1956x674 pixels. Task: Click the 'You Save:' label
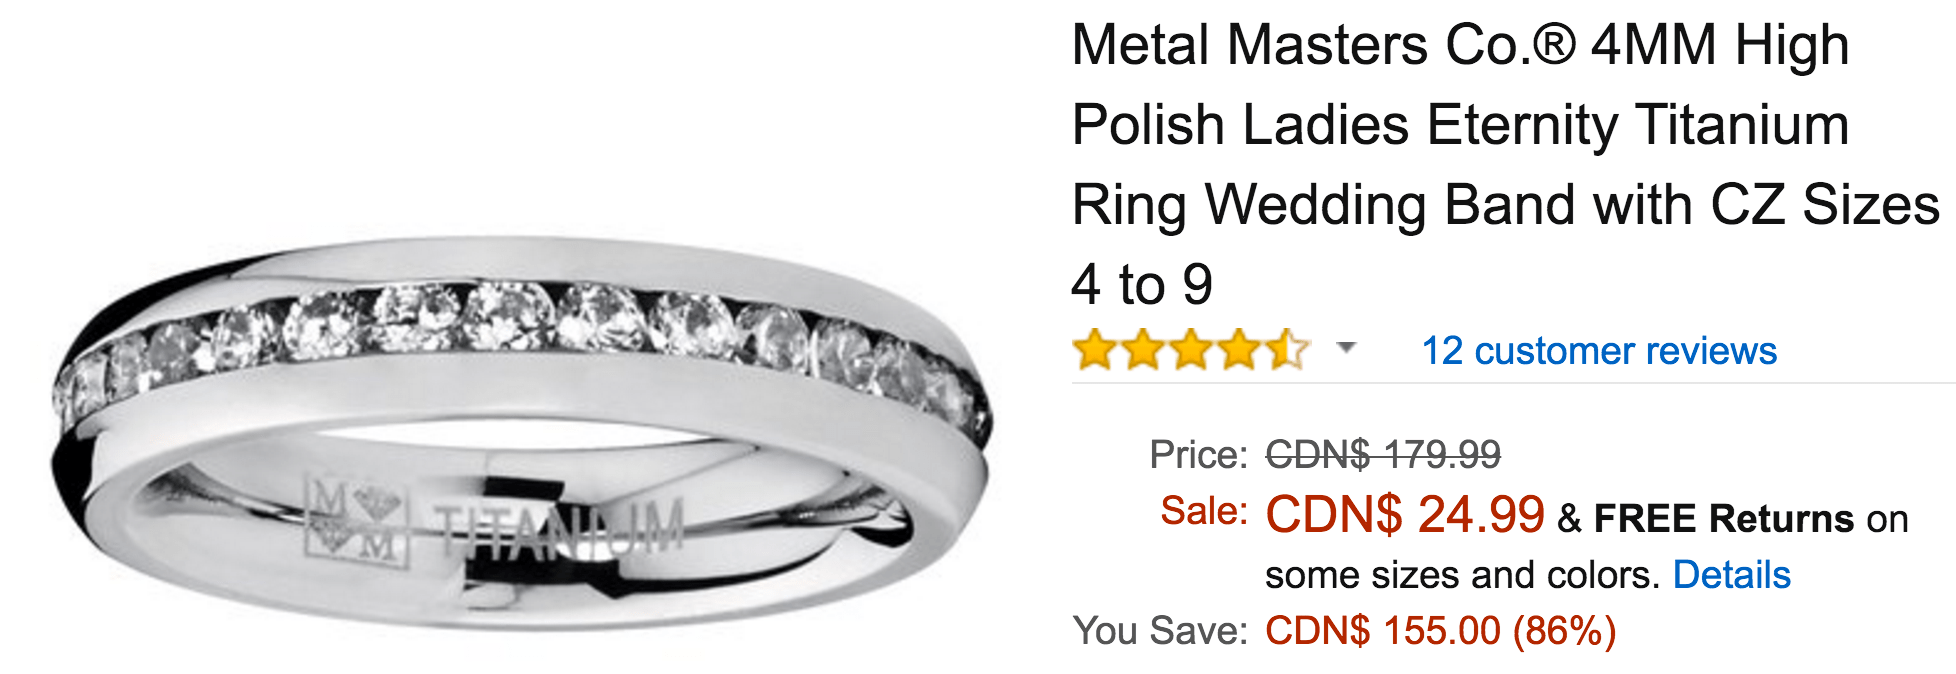(1160, 631)
